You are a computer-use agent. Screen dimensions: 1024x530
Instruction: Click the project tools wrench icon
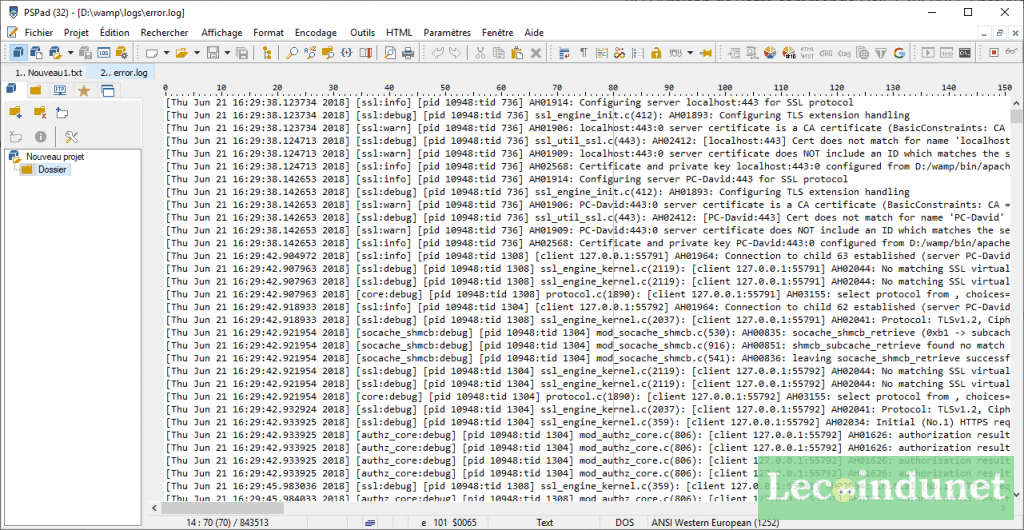click(x=72, y=136)
